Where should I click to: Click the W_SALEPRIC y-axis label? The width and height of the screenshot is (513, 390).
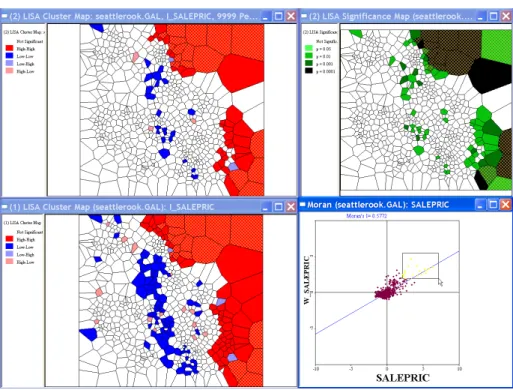pos(307,280)
